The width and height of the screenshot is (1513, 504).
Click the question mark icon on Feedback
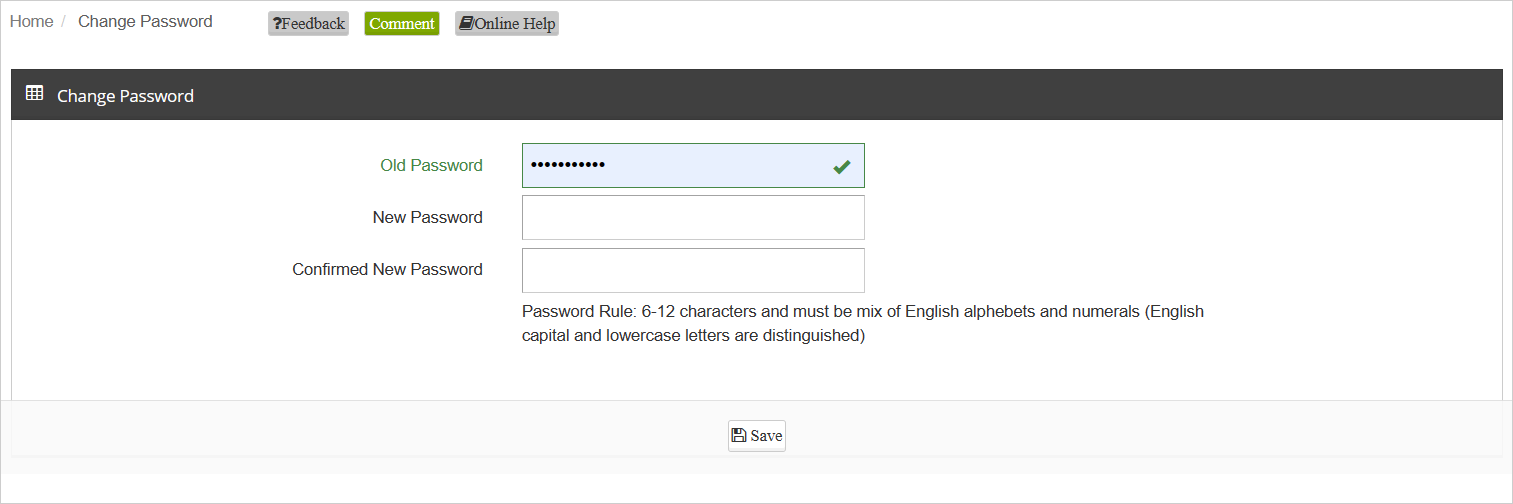[x=277, y=24]
